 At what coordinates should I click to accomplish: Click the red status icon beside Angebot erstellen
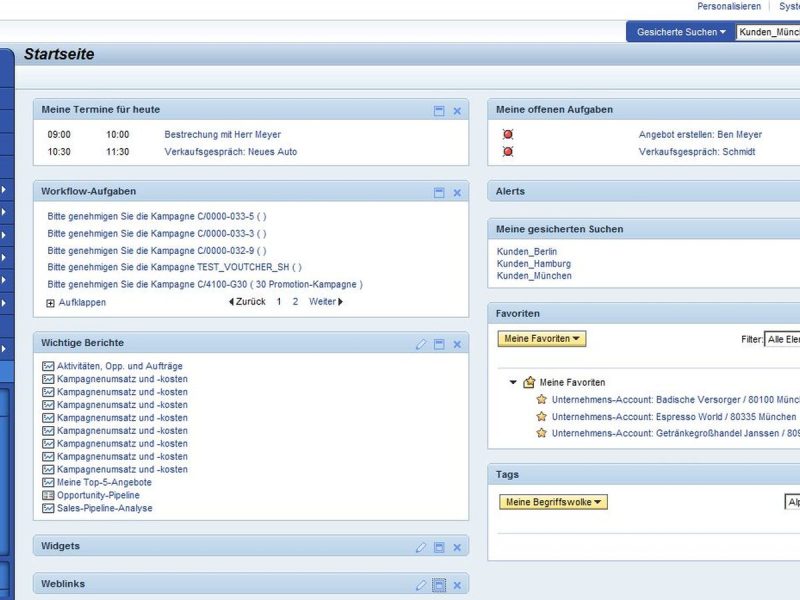pyautogui.click(x=508, y=134)
